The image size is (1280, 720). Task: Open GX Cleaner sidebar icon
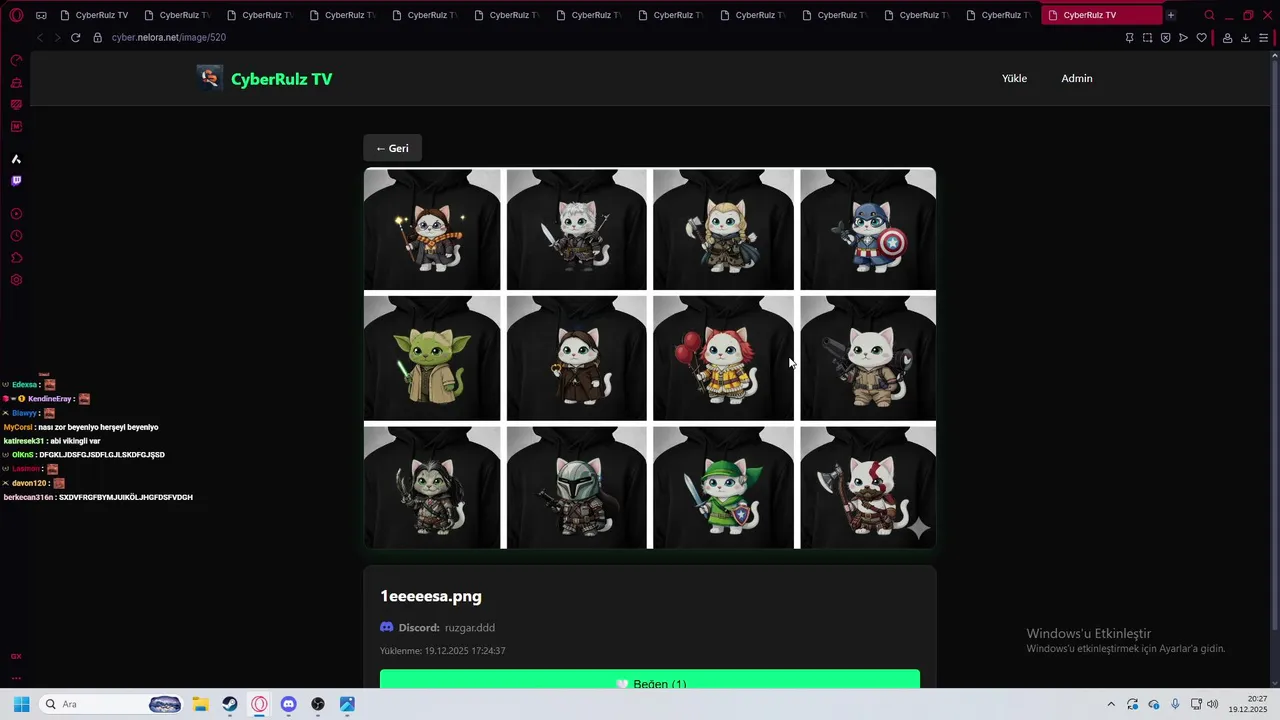click(16, 83)
